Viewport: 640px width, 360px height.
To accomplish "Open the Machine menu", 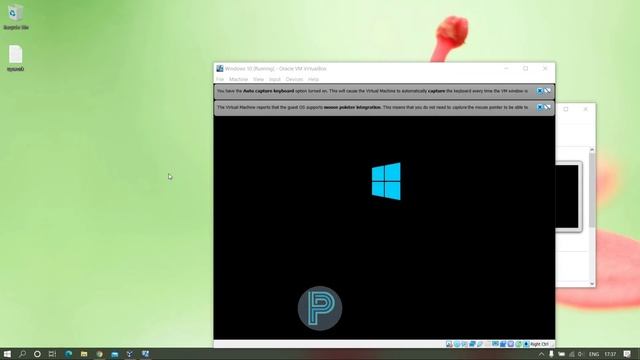I will click(x=238, y=79).
